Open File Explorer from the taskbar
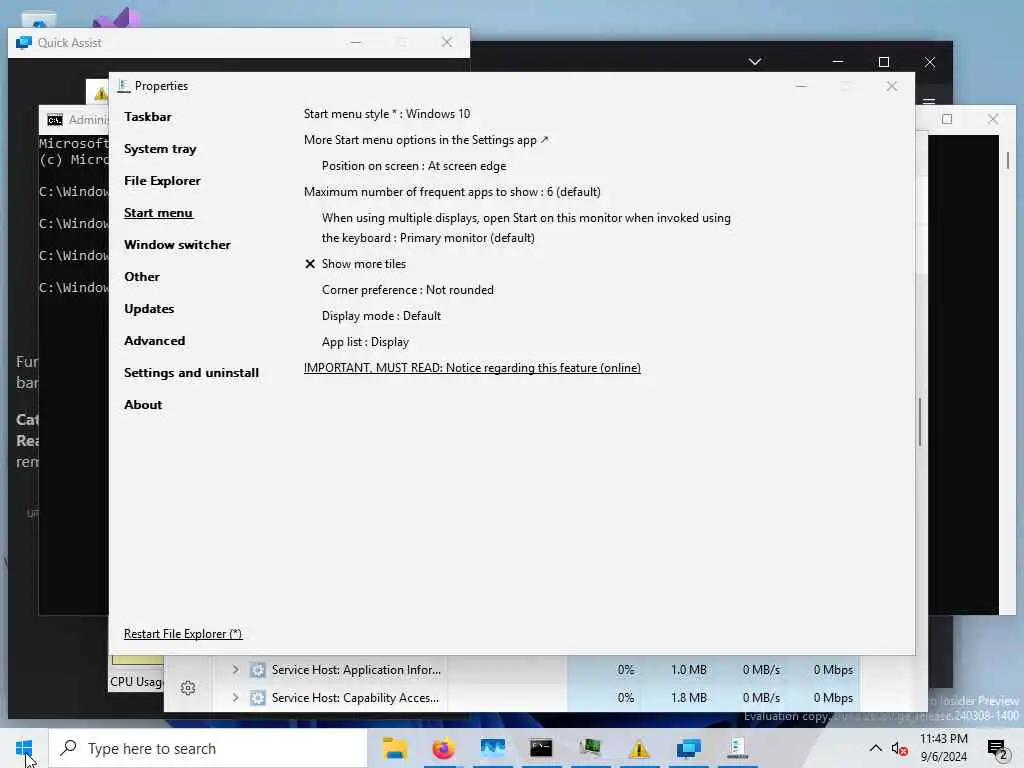 pyautogui.click(x=394, y=748)
